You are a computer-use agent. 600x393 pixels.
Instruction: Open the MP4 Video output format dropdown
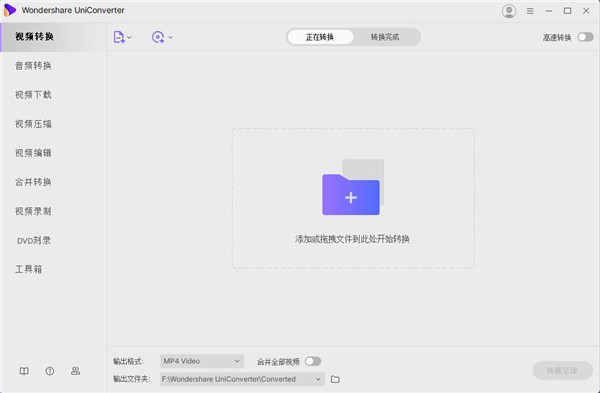(x=202, y=361)
